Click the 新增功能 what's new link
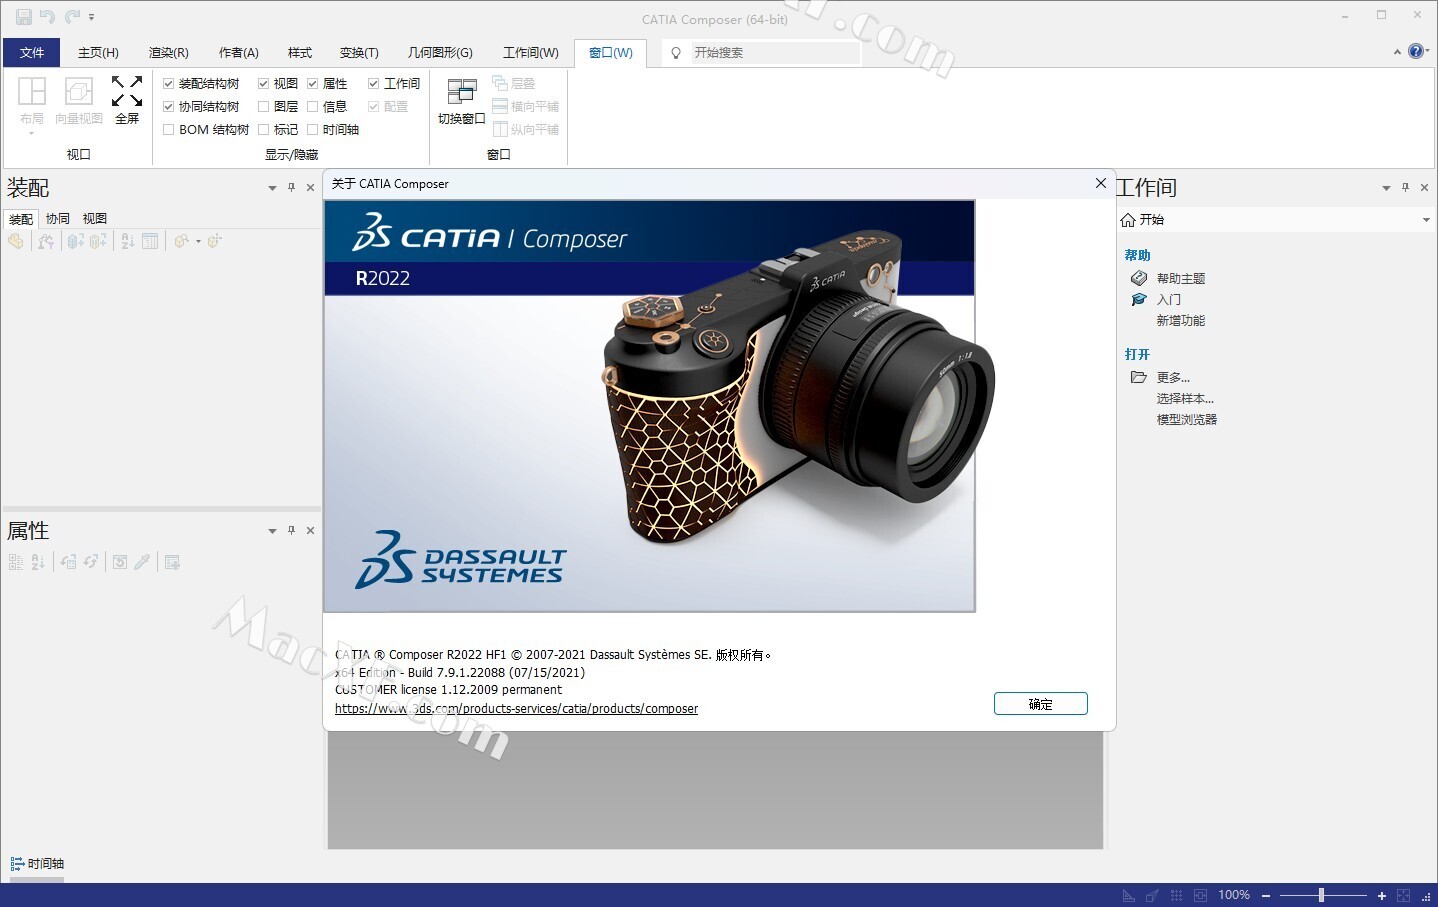 click(1180, 320)
